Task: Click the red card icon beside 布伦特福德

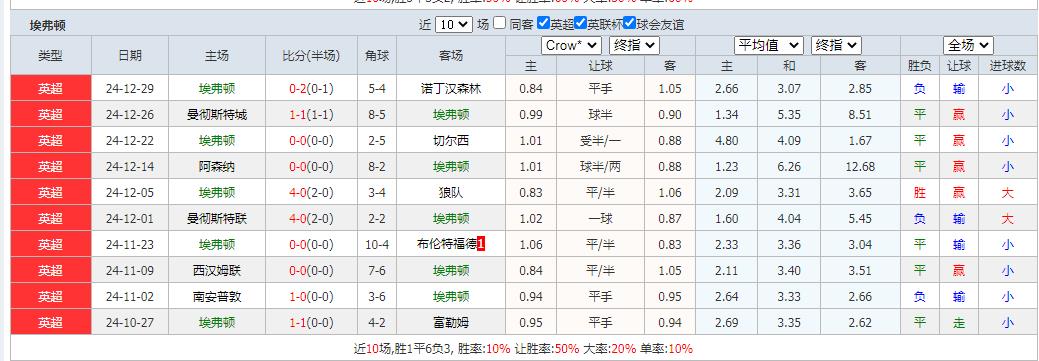Action: click(x=481, y=244)
